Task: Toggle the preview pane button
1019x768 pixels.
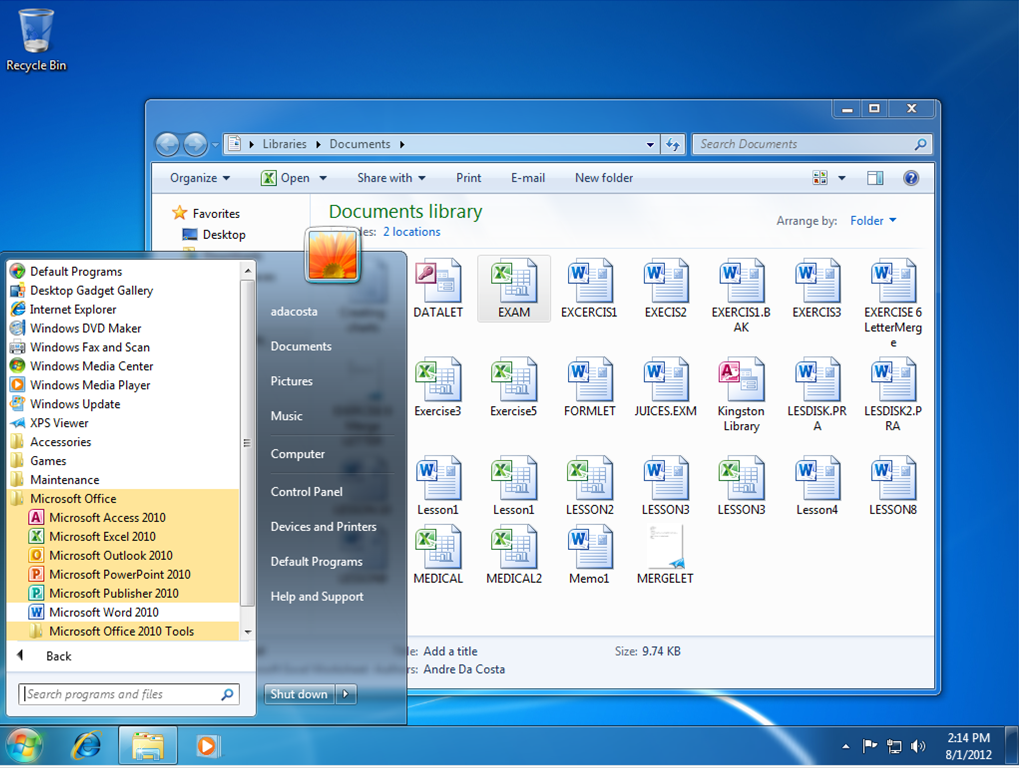Action: (x=875, y=178)
